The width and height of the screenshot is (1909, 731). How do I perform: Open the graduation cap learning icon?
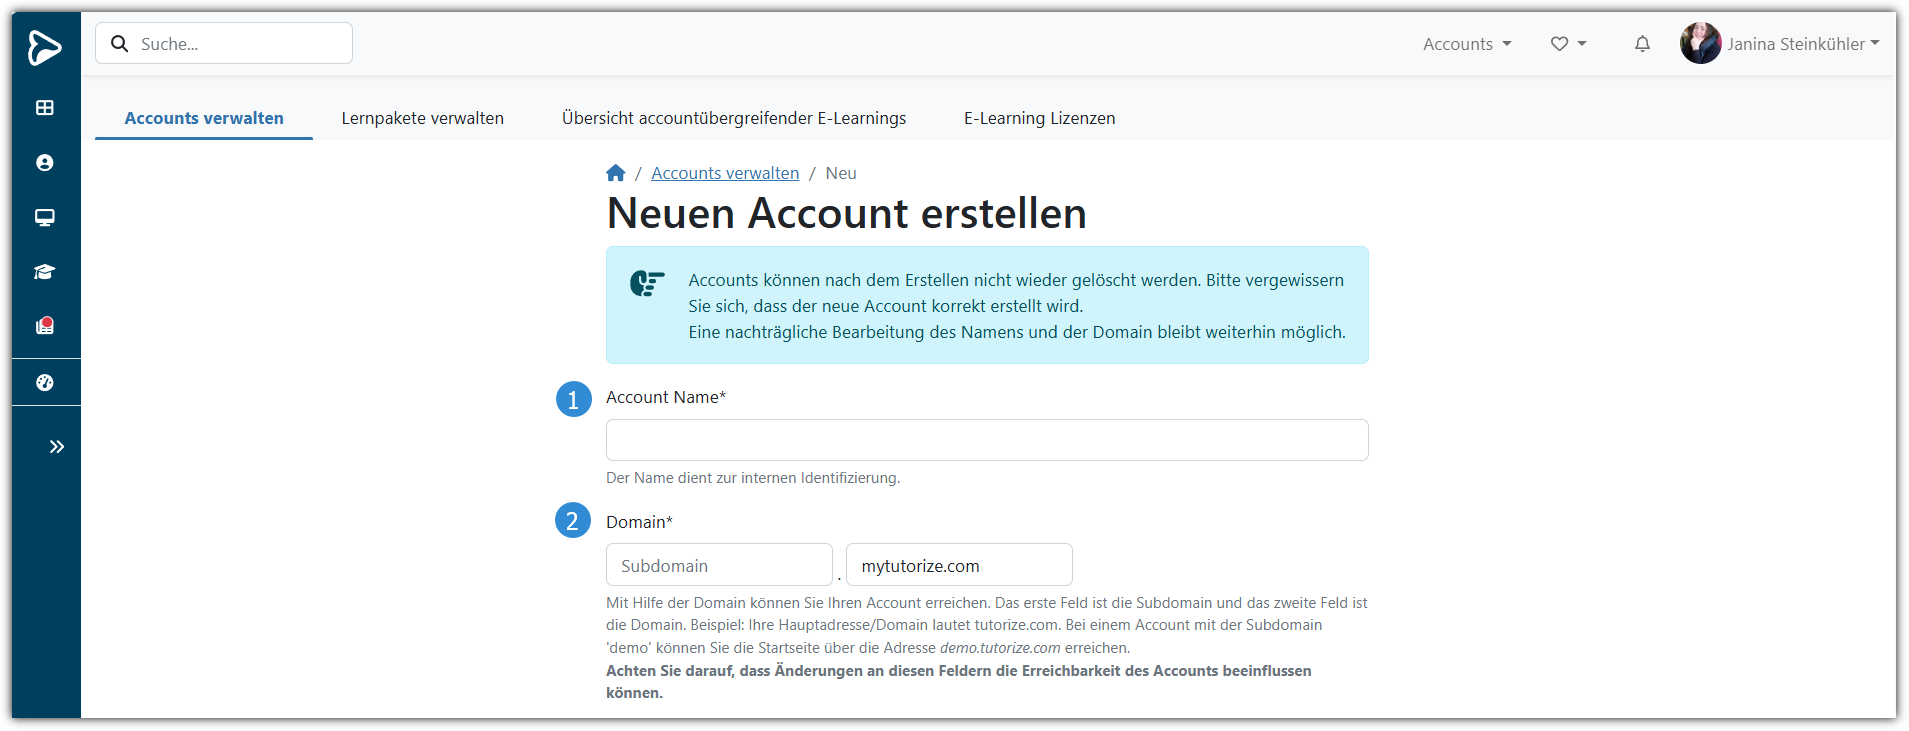coord(45,272)
